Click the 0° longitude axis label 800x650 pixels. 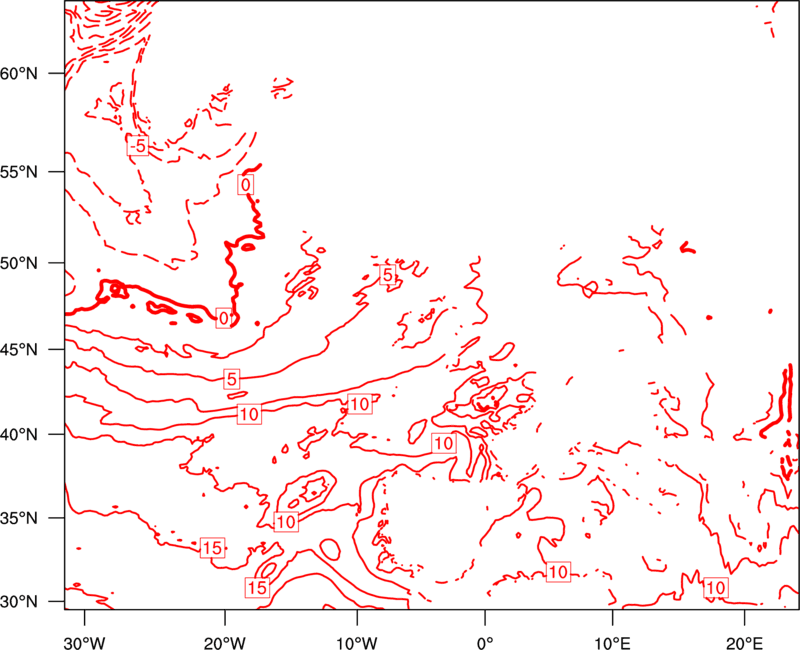tap(485, 643)
